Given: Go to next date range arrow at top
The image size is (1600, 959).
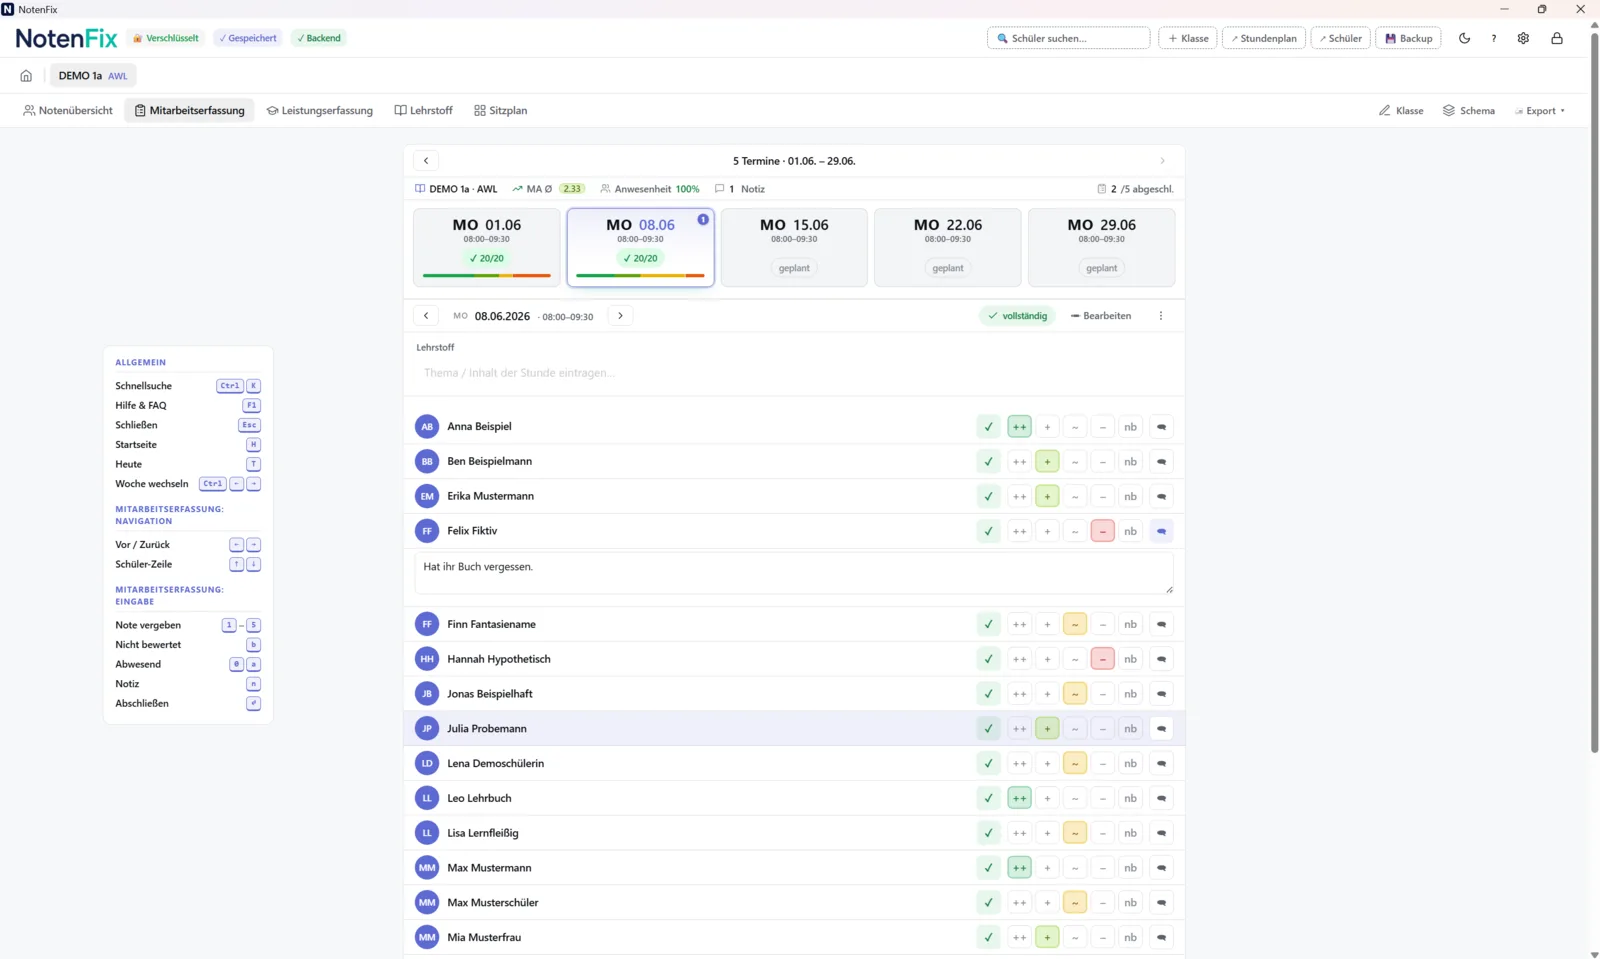Looking at the screenshot, I should coord(1162,161).
